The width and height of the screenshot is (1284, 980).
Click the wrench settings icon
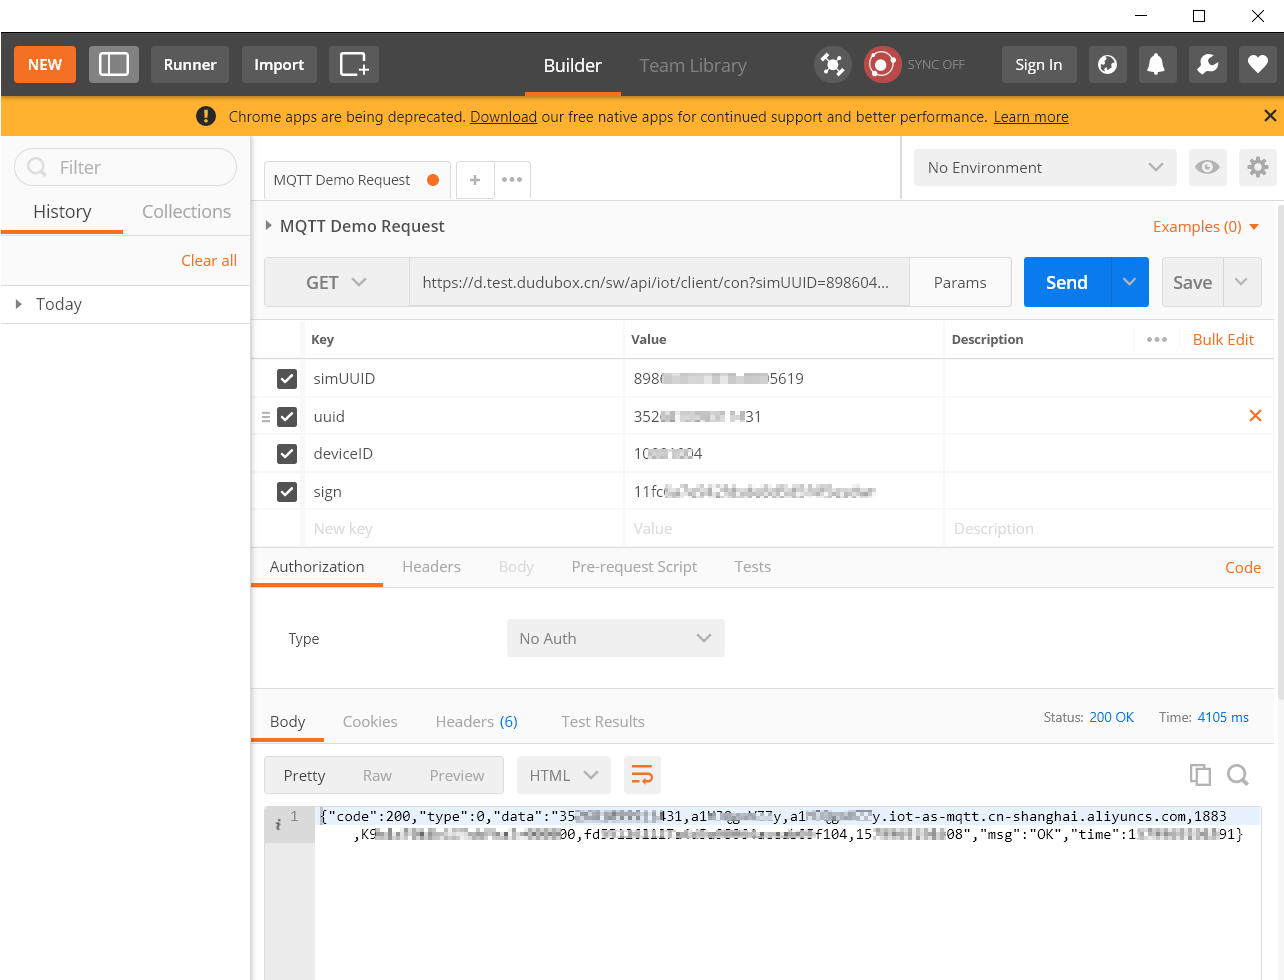pyautogui.click(x=1207, y=64)
